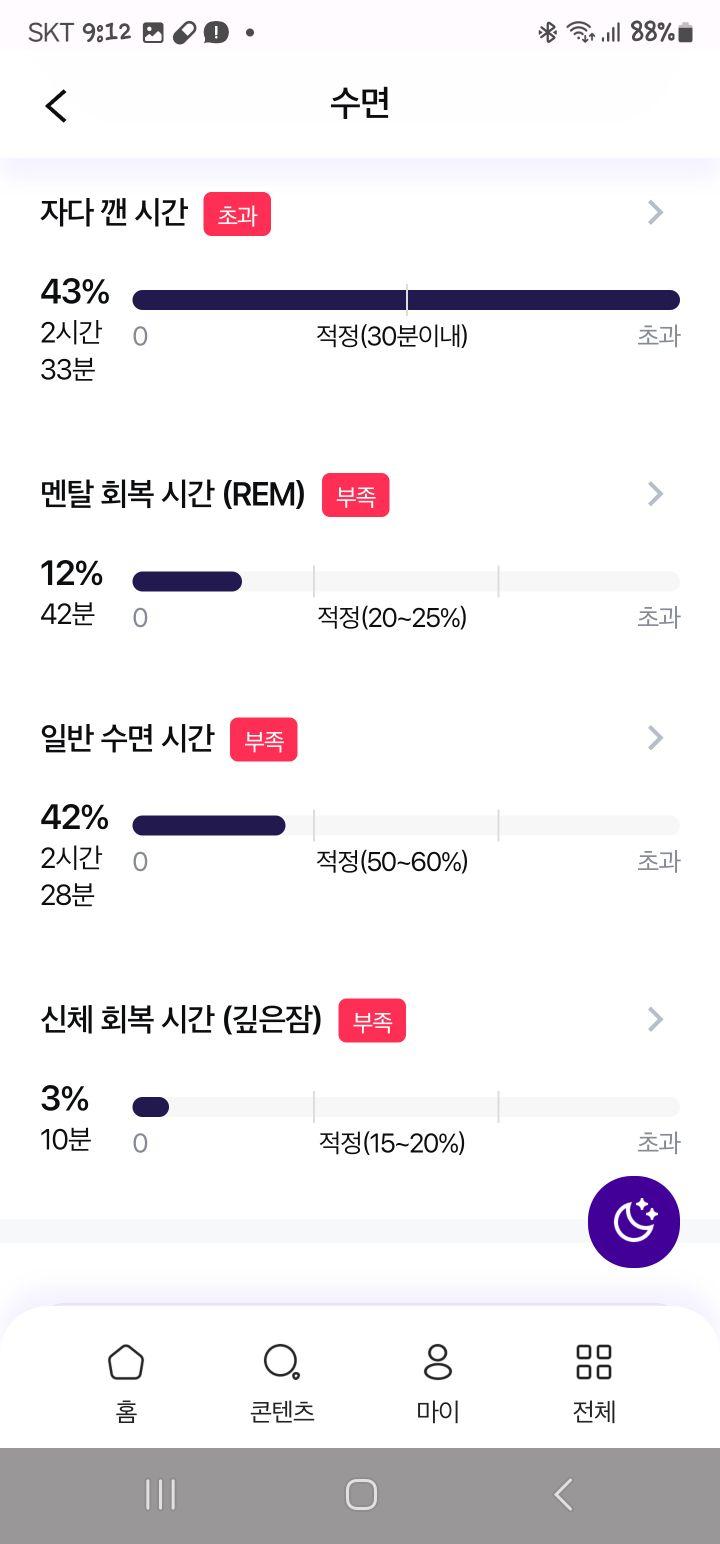Expand 신체 회복 시간 (깊은잠) chevron
720x1544 pixels.
click(x=656, y=1019)
